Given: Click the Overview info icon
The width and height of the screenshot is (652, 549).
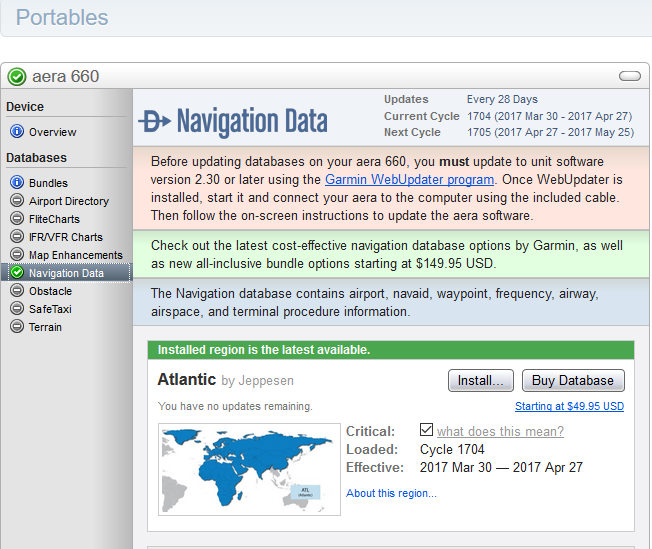Looking at the screenshot, I should 17,131.
